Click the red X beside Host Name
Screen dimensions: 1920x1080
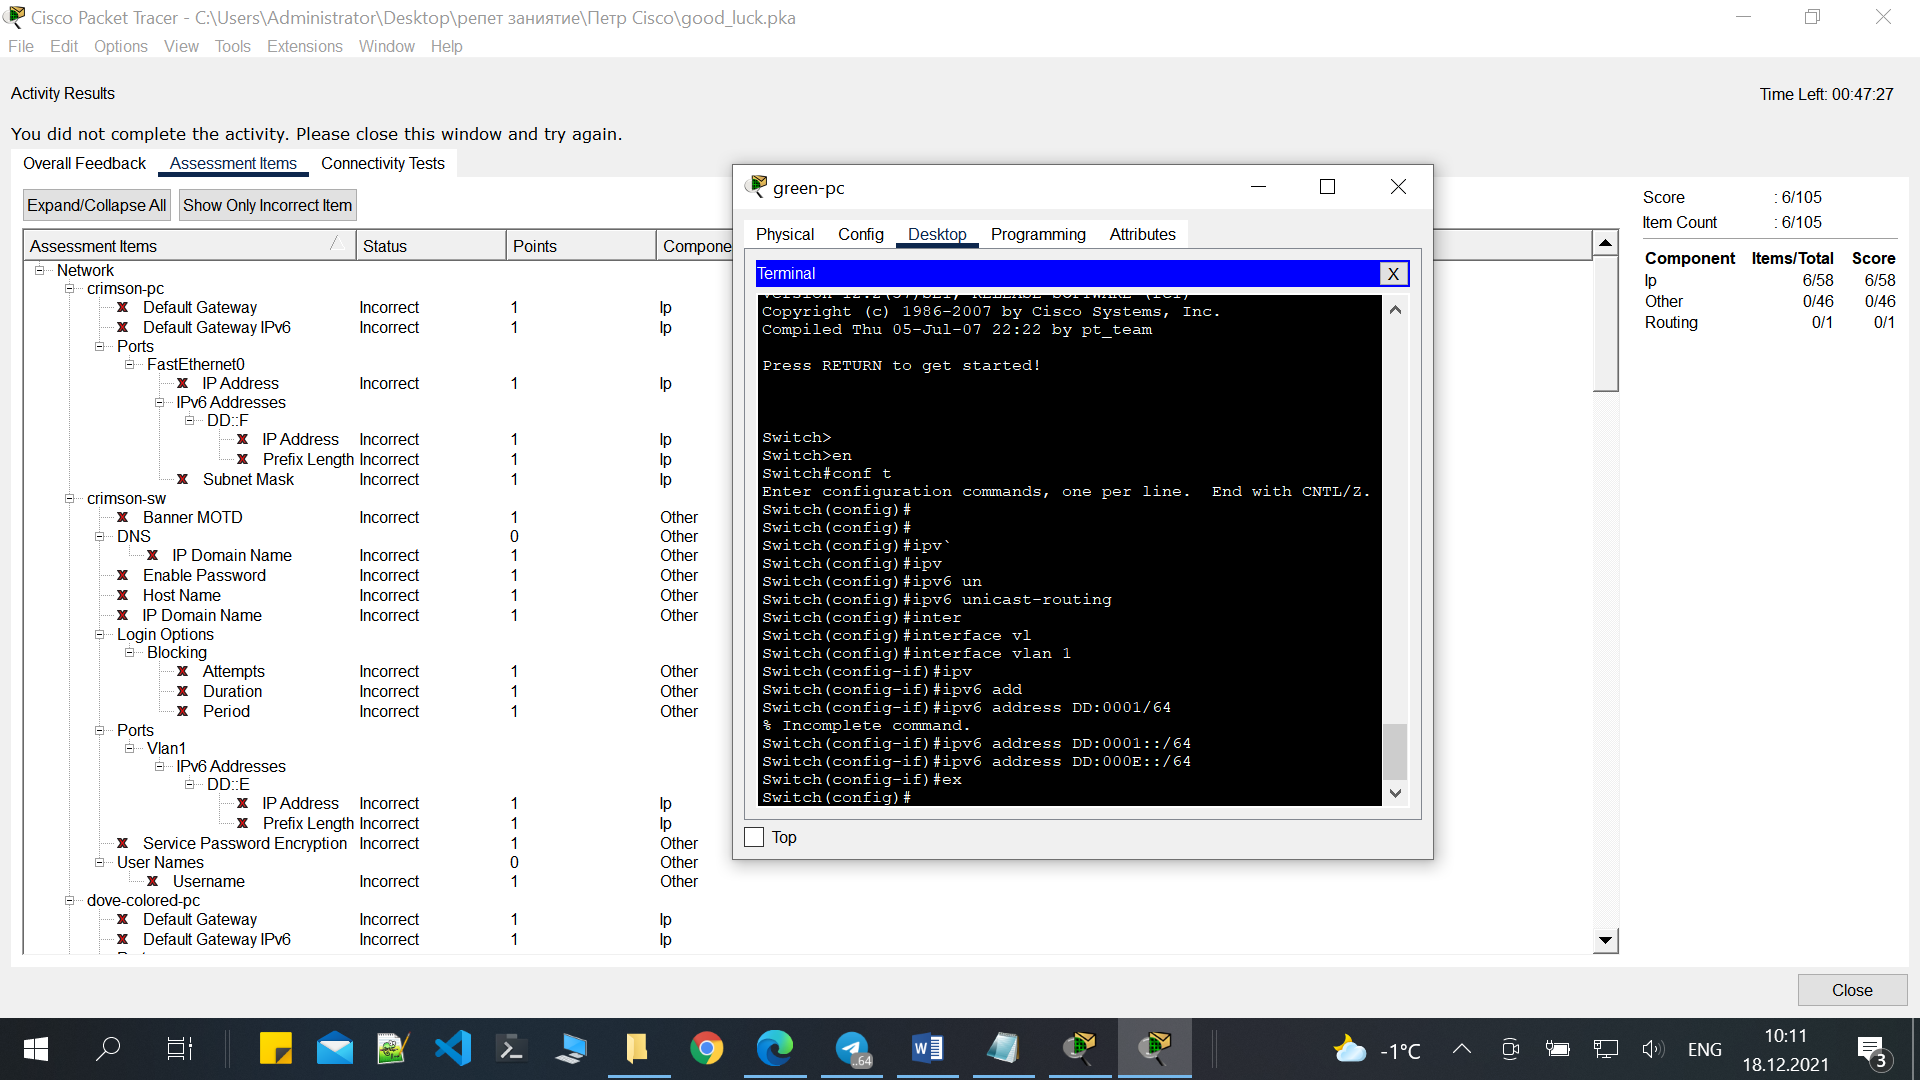point(122,596)
